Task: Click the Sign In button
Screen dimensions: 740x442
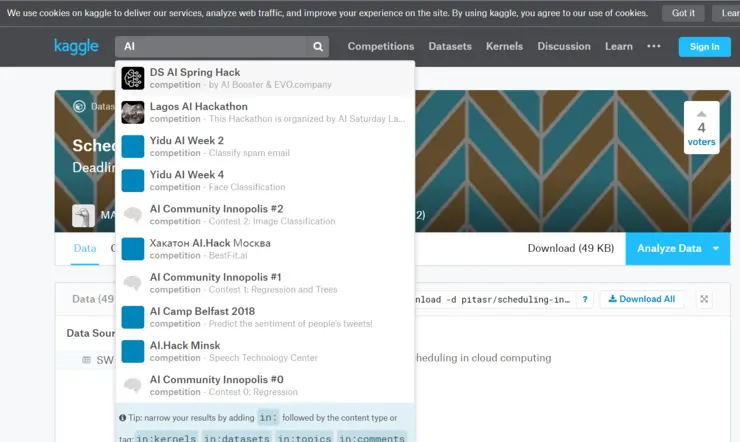Action: click(x=704, y=47)
